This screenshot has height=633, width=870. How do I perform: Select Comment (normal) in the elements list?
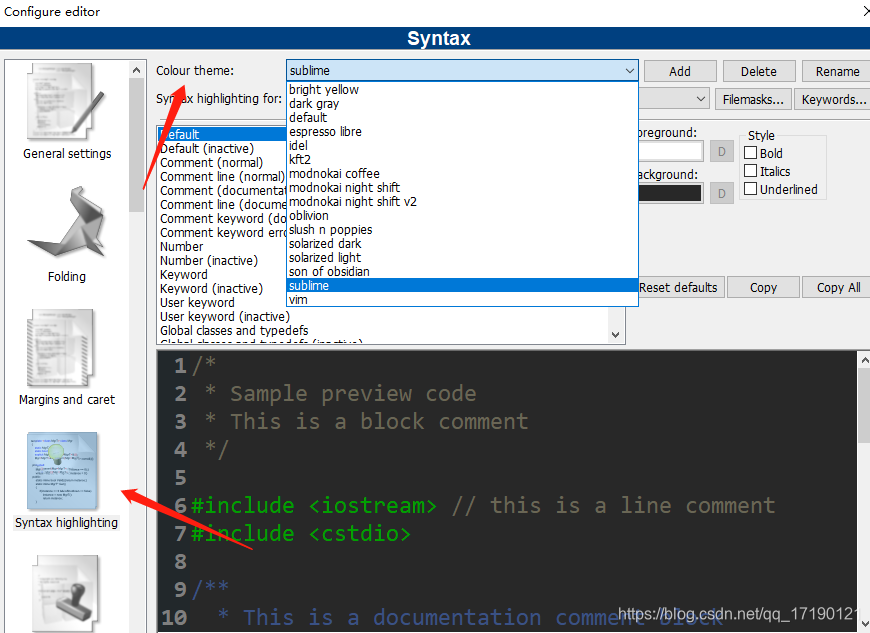(x=213, y=162)
